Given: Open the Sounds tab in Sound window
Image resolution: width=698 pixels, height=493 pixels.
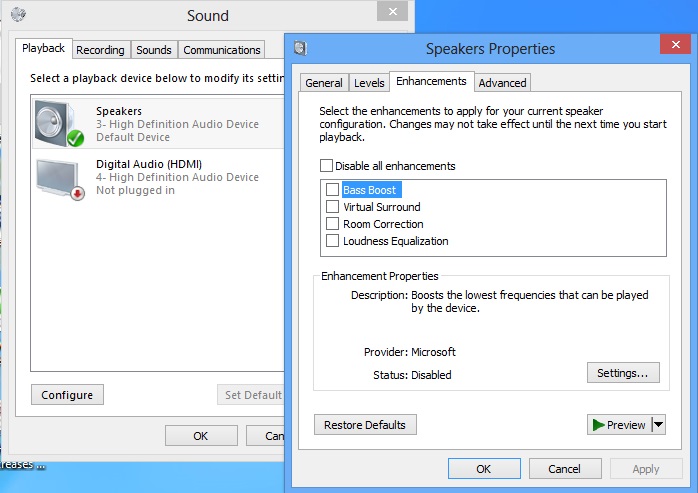Looking at the screenshot, I should [154, 50].
